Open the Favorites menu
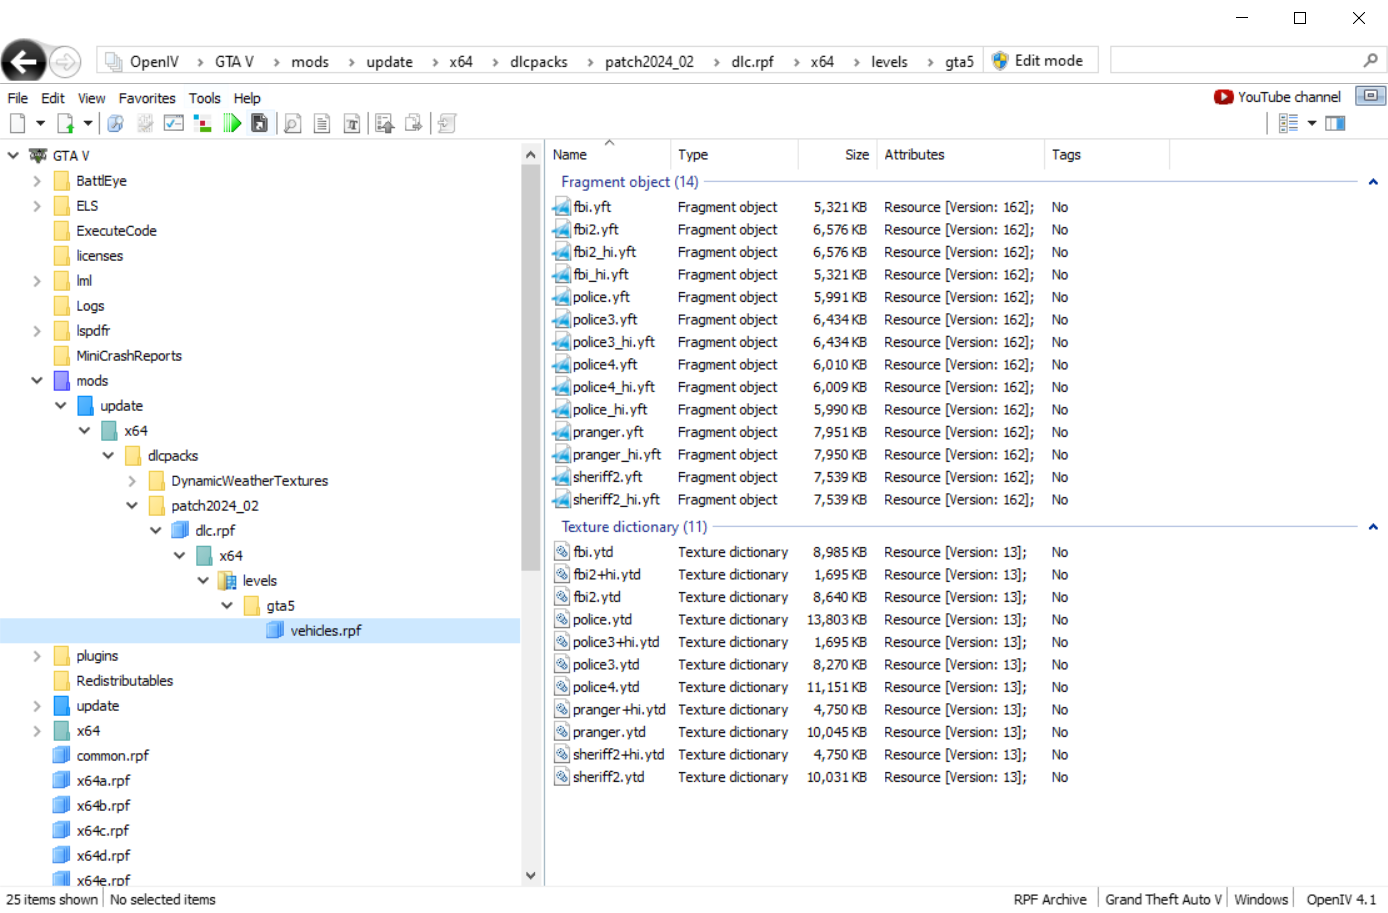 tap(147, 98)
